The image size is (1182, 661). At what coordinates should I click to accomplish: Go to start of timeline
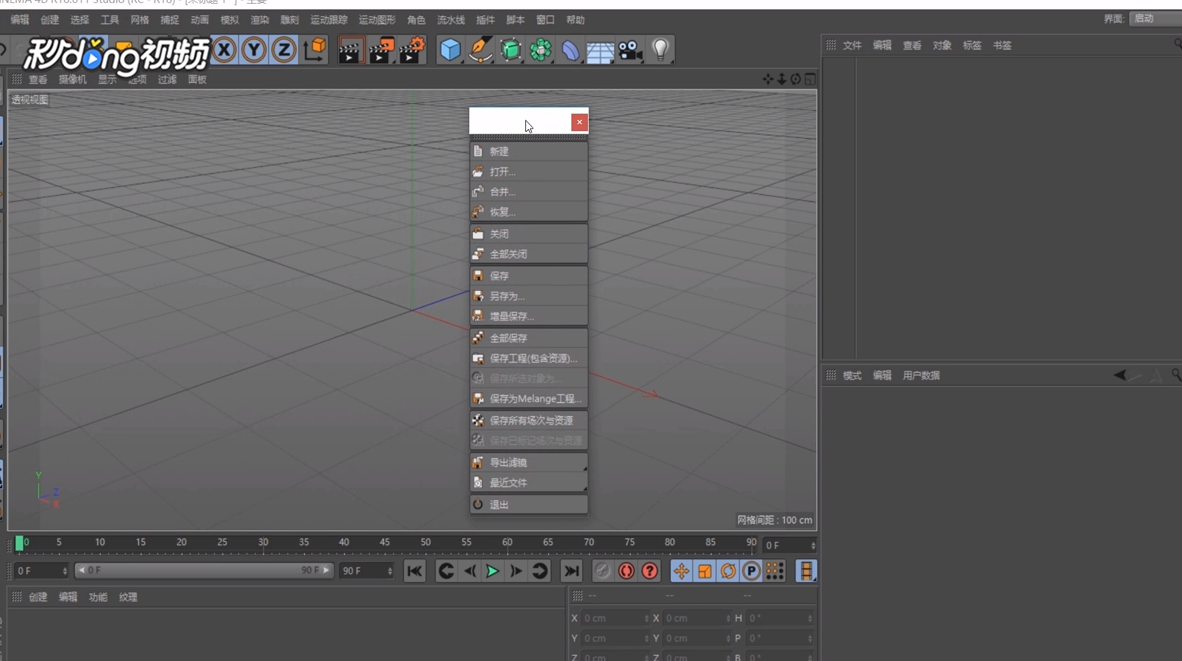[x=415, y=571]
